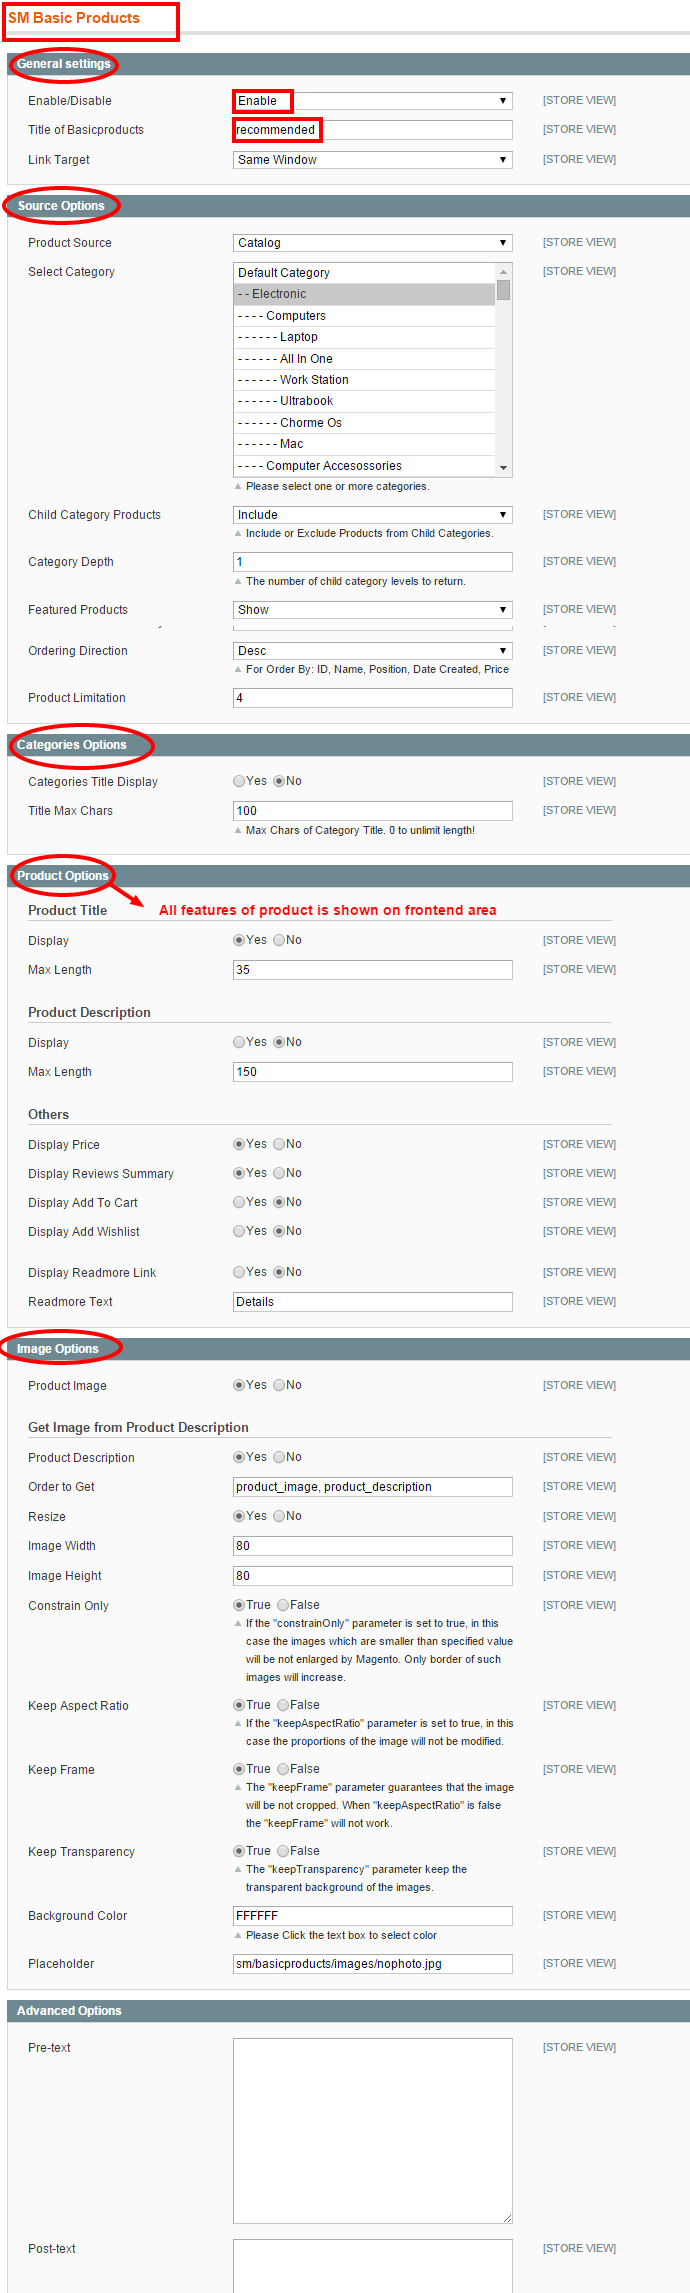The image size is (690, 2293).
Task: Set Categories Title Display to No
Action: click(279, 782)
